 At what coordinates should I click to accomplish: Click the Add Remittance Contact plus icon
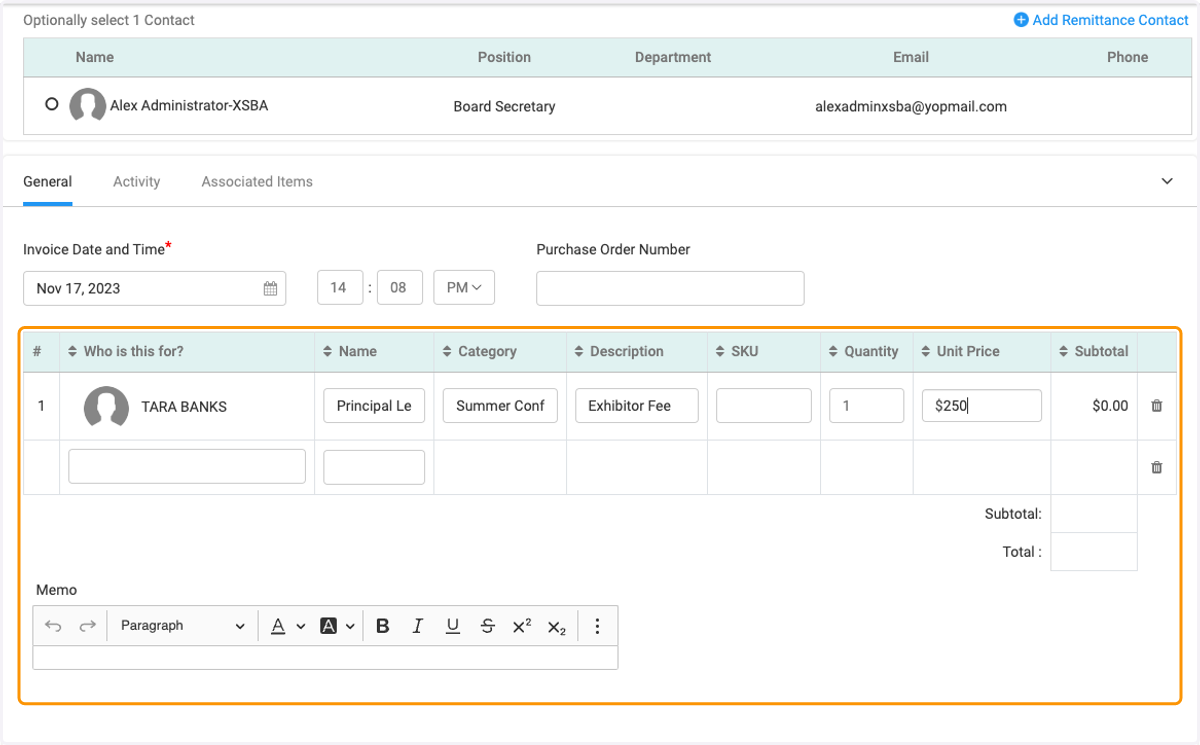click(1021, 20)
